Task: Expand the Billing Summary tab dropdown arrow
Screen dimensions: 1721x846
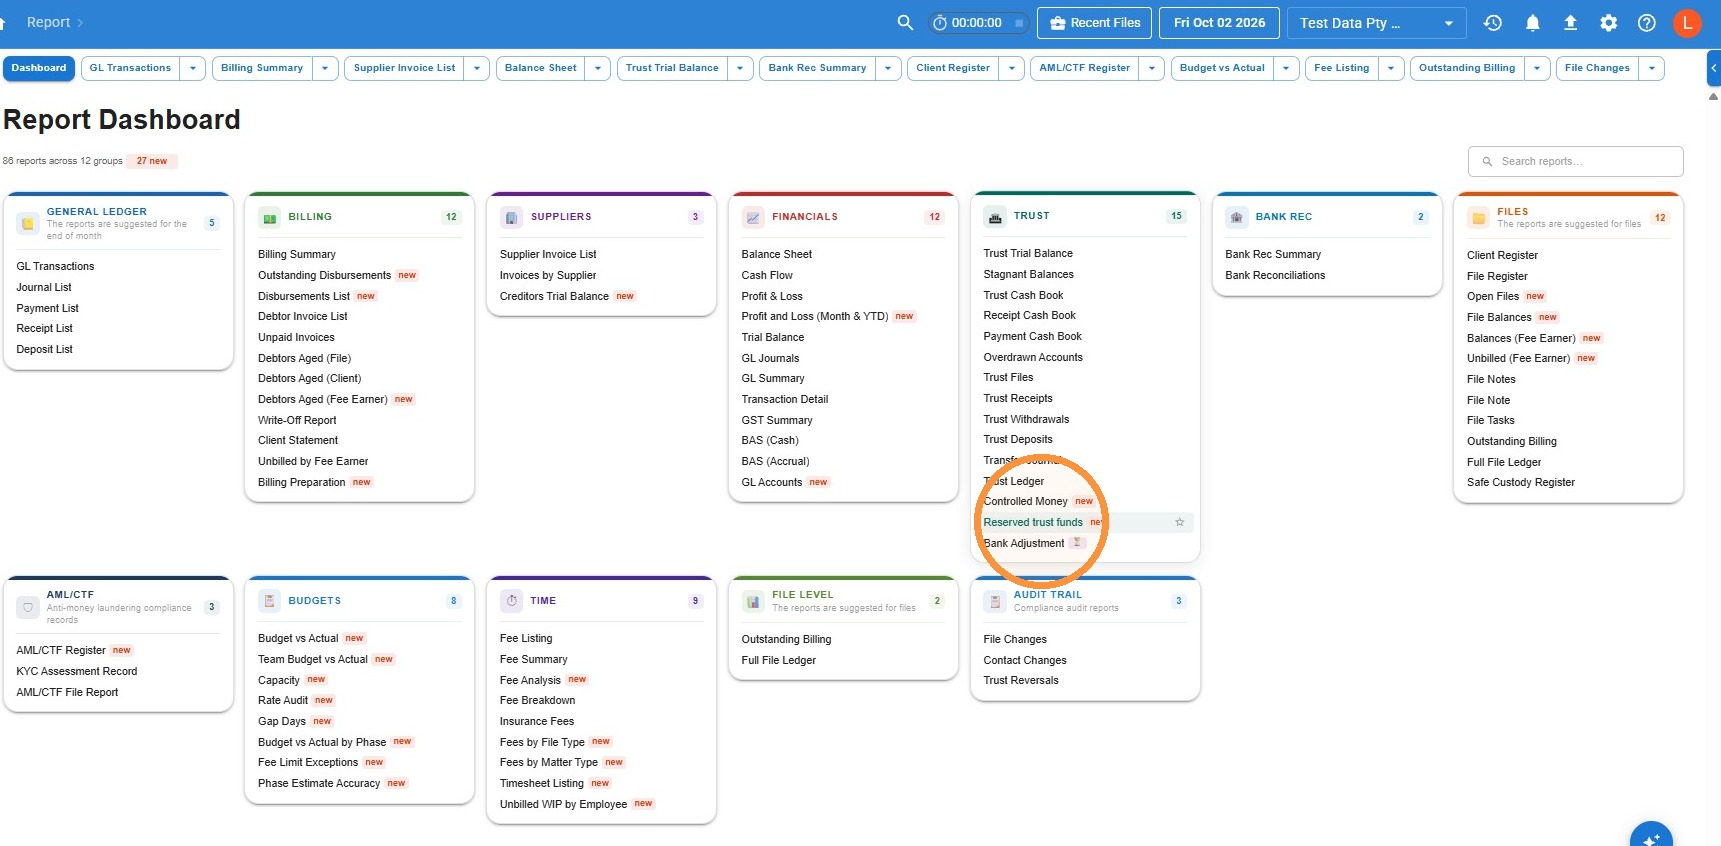Action: (x=325, y=68)
